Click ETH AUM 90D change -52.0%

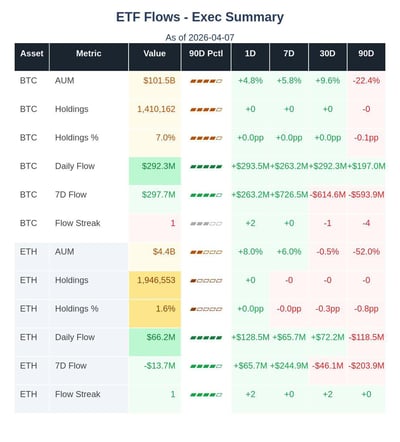coord(366,252)
